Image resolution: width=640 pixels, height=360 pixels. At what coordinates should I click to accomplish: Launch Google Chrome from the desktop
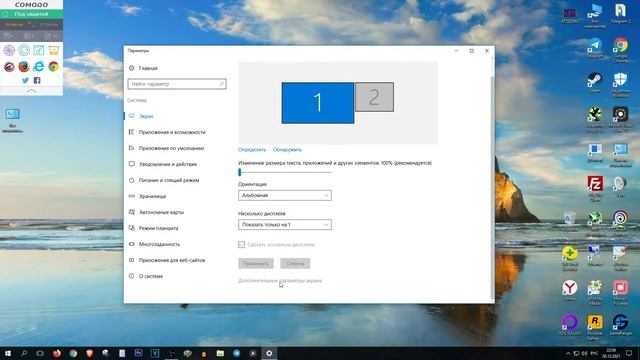click(620, 49)
